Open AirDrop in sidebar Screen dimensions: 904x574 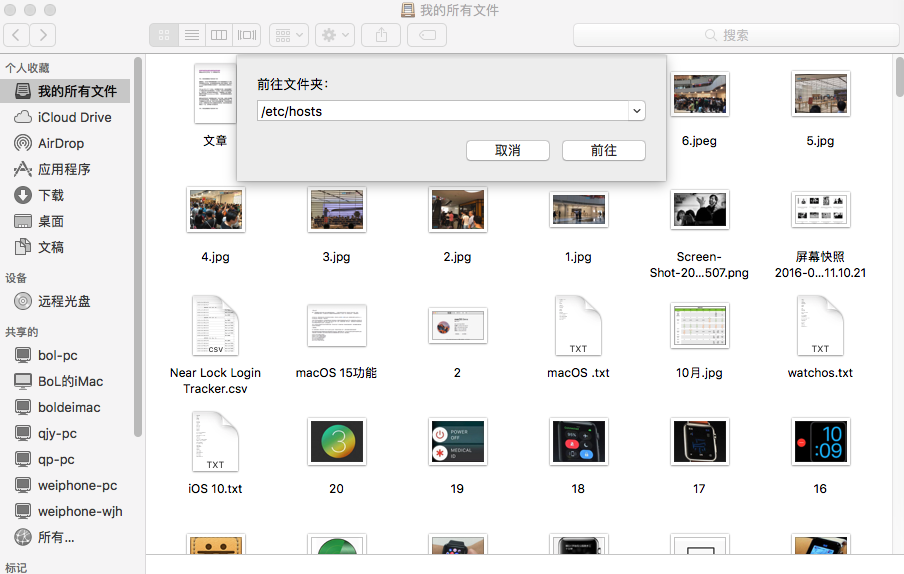tap(61, 143)
